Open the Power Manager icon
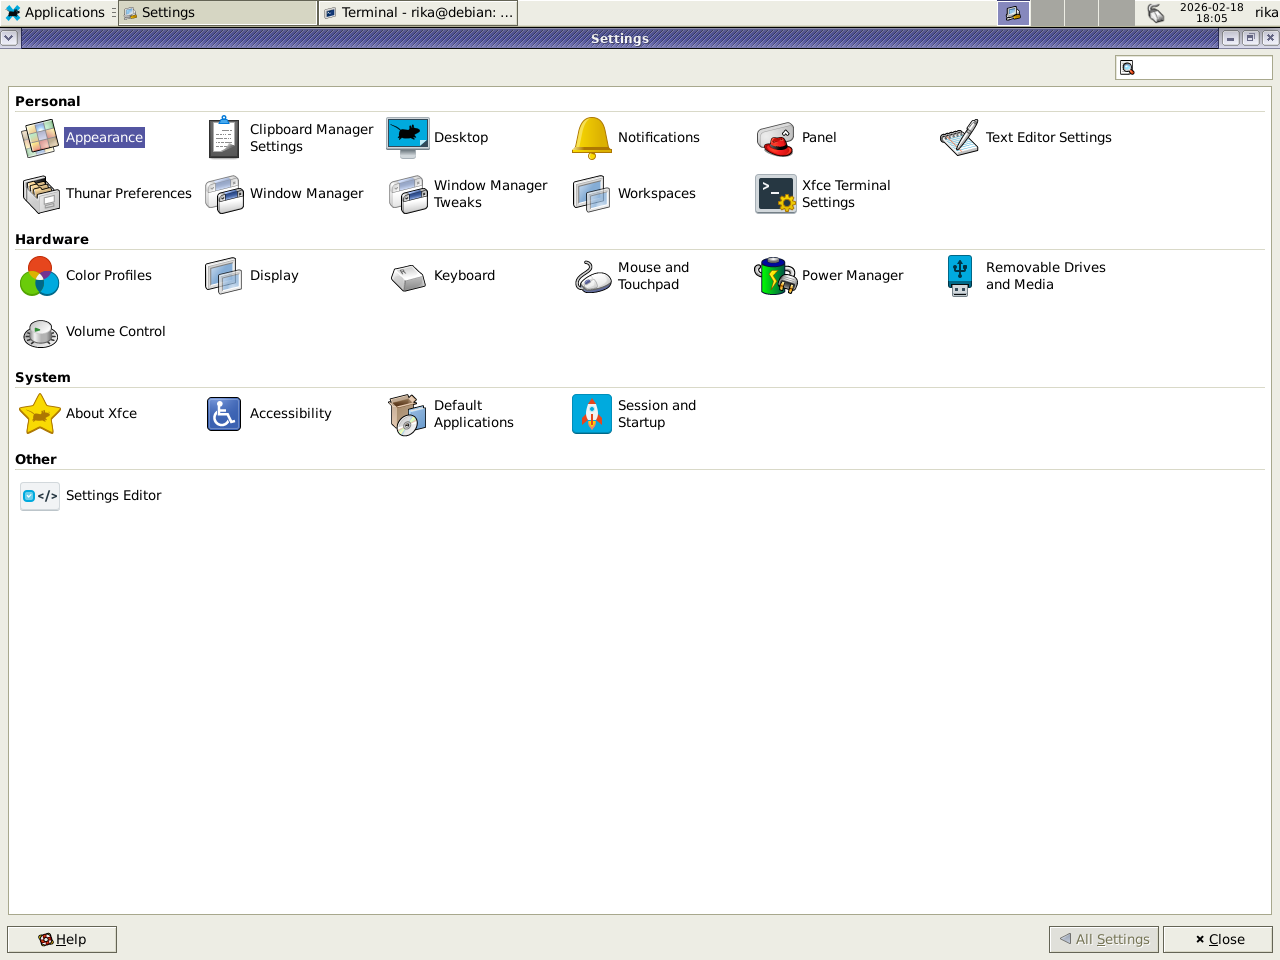The width and height of the screenshot is (1280, 960). coord(776,276)
